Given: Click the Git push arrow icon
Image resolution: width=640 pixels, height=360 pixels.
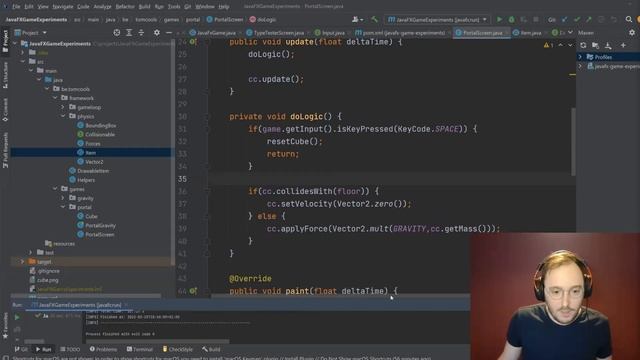Looking at the screenshot, I should 589,19.
